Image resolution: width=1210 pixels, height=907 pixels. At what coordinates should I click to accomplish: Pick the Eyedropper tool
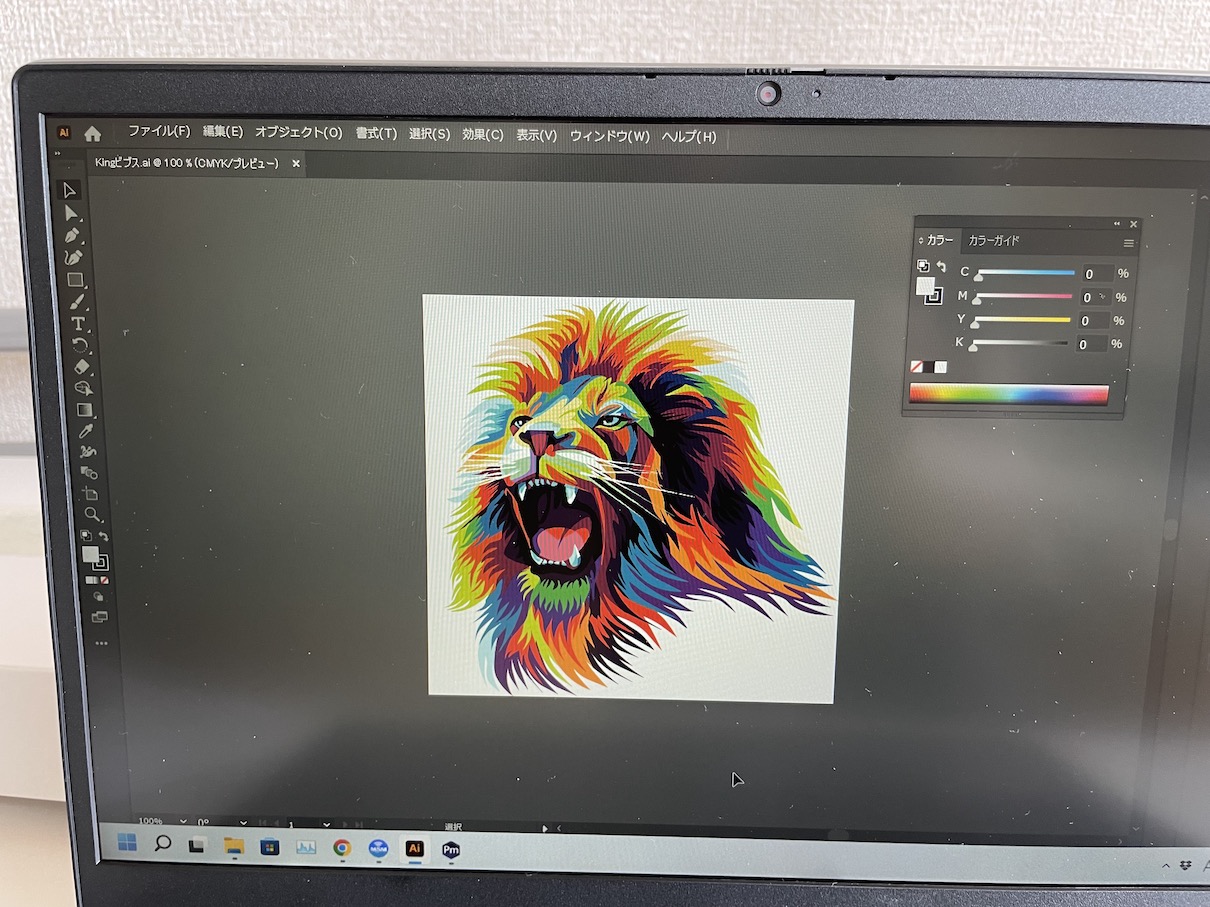(86, 431)
